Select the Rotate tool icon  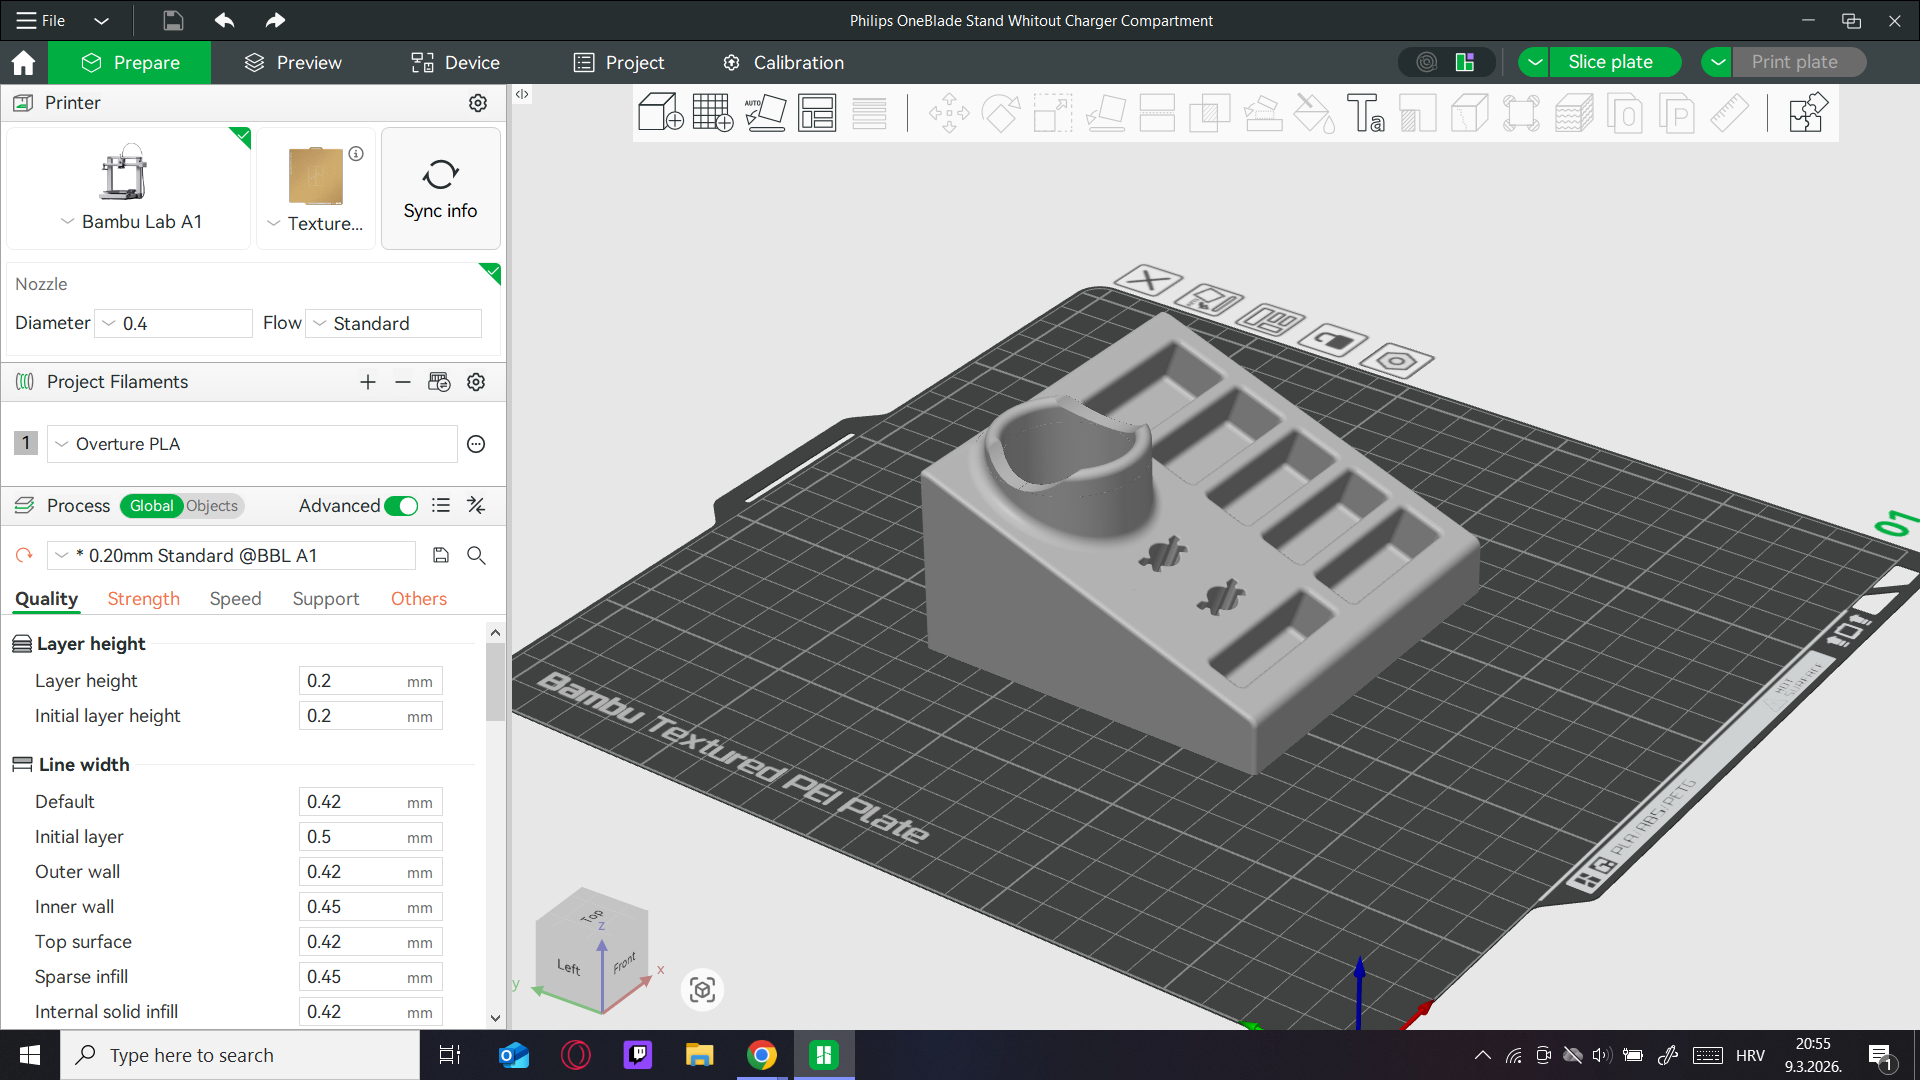(1001, 113)
